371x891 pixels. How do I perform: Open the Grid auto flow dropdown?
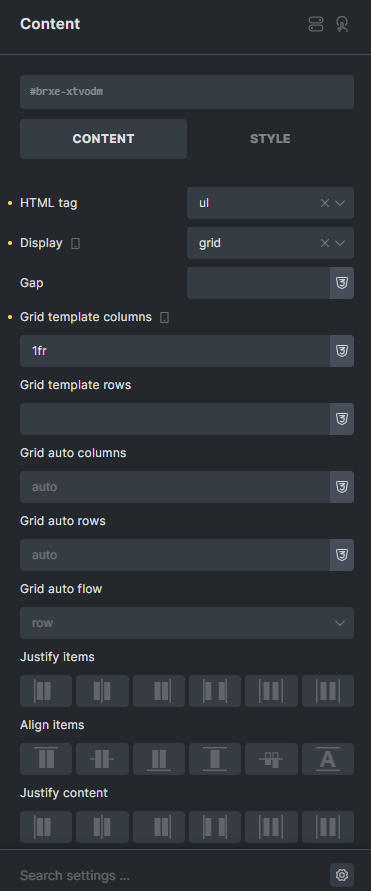pyautogui.click(x=187, y=623)
